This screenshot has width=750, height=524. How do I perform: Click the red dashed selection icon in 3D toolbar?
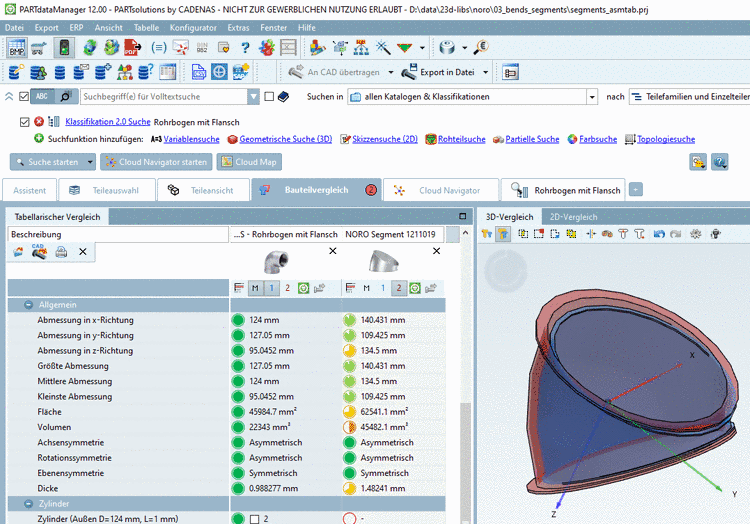[539, 234]
